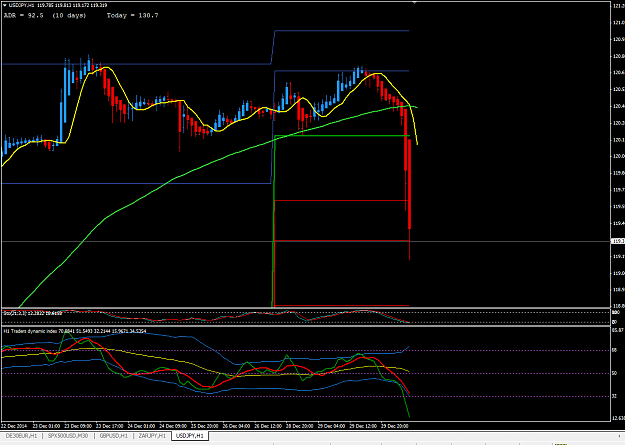This screenshot has width=625, height=445.
Task: Click the 'Today = 130.7' text
Action: coord(132,15)
